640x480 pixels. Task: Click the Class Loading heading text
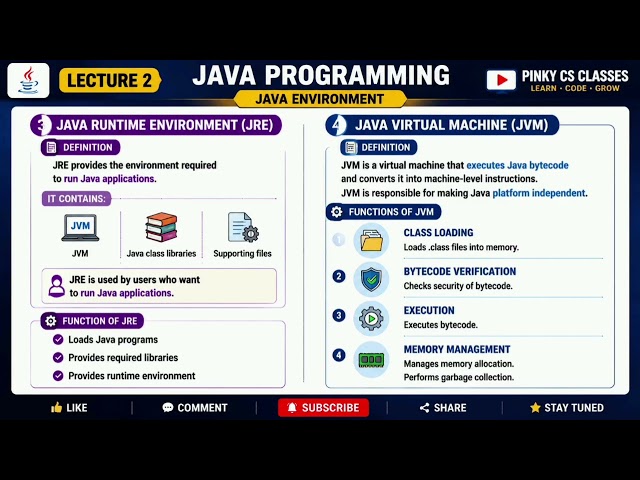(x=438, y=233)
